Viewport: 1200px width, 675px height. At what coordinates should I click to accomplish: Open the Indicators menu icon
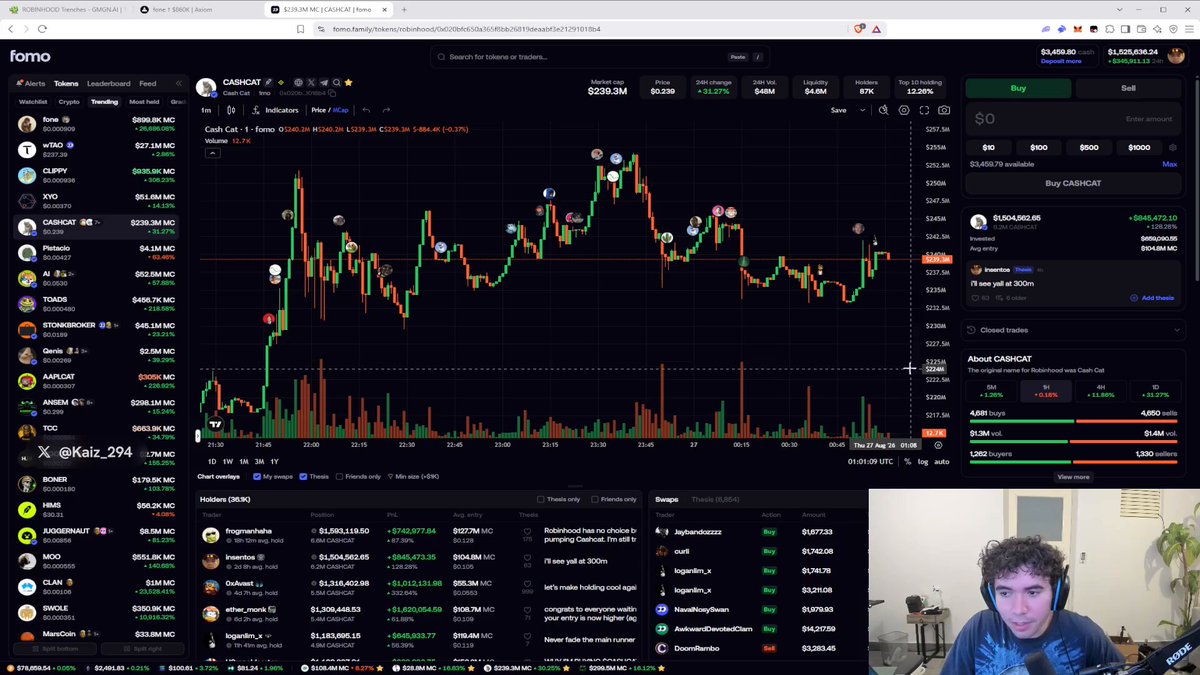256,110
